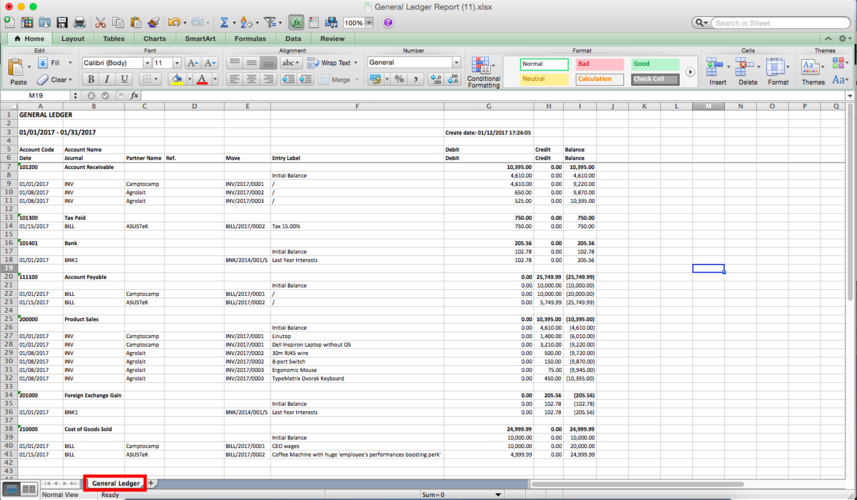This screenshot has height=500, width=857.
Task: Select the General Ledger sheet tab
Action: pyautogui.click(x=115, y=483)
